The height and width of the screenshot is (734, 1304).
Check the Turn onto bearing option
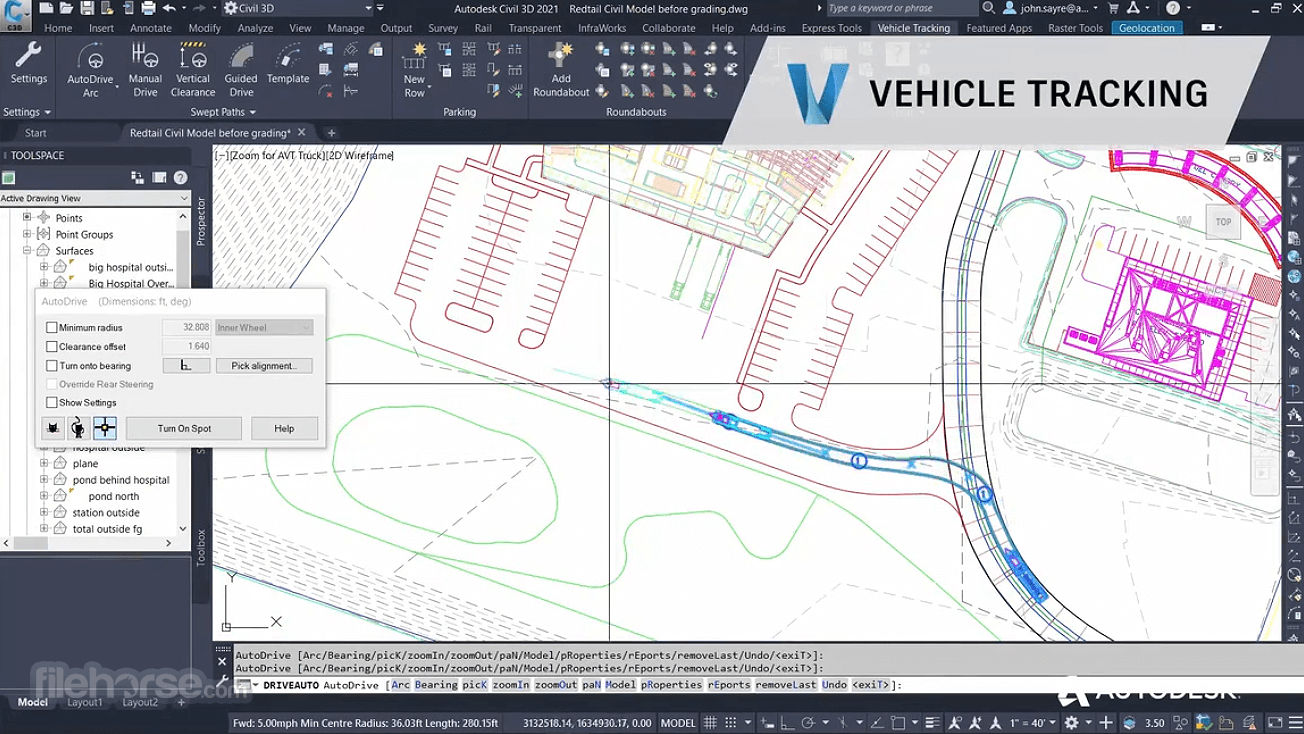52,366
